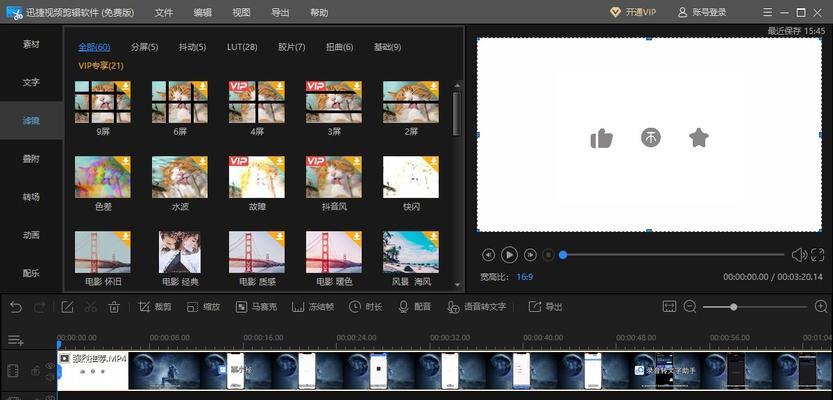This screenshot has width=833, height=400.
Task: Switch to the 配乐 sidebar panel
Action: (x=31, y=273)
